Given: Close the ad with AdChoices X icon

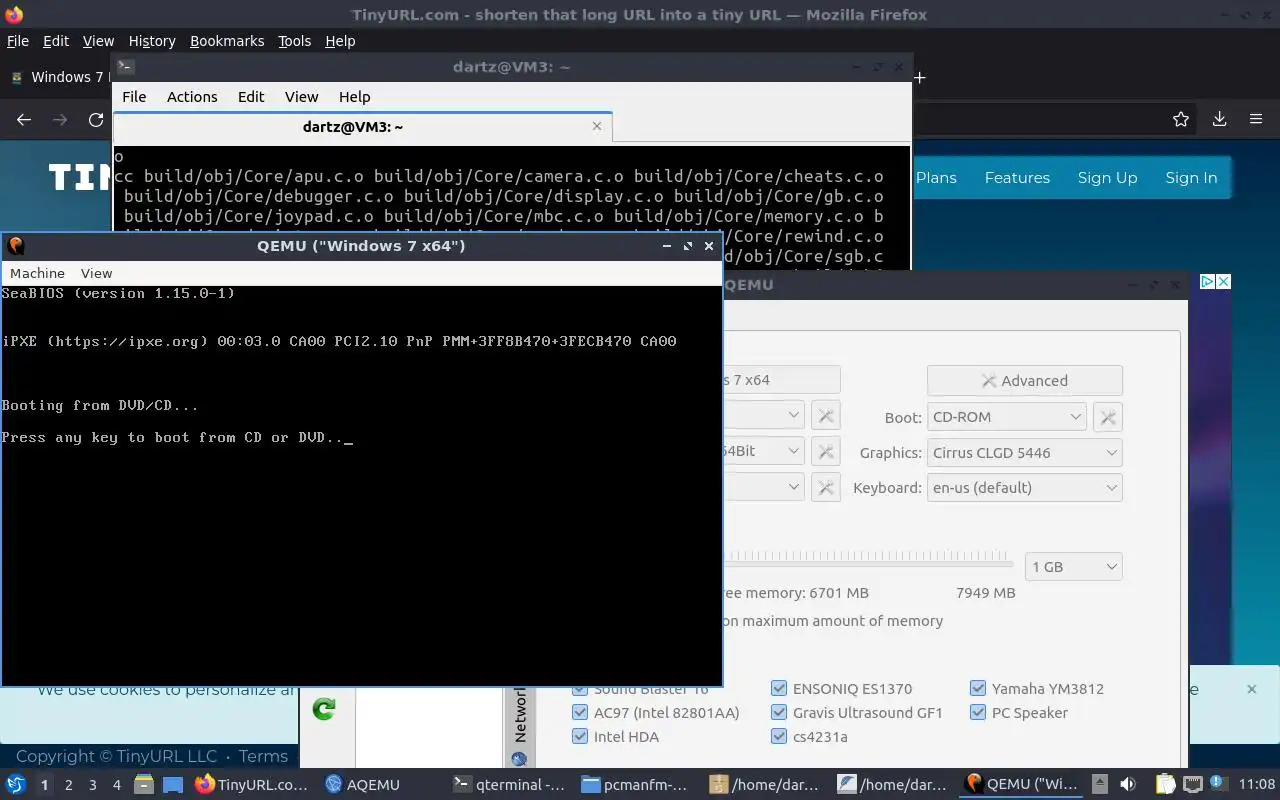Looking at the screenshot, I should 1223,282.
